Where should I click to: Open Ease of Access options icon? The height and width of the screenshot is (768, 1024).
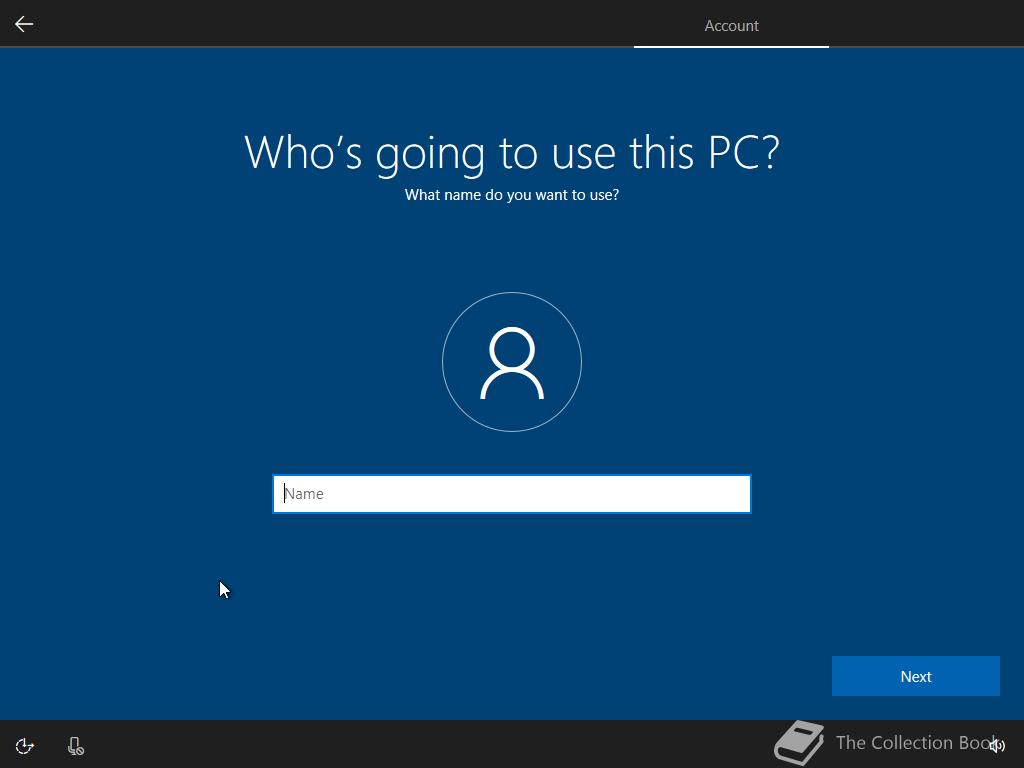(x=24, y=746)
